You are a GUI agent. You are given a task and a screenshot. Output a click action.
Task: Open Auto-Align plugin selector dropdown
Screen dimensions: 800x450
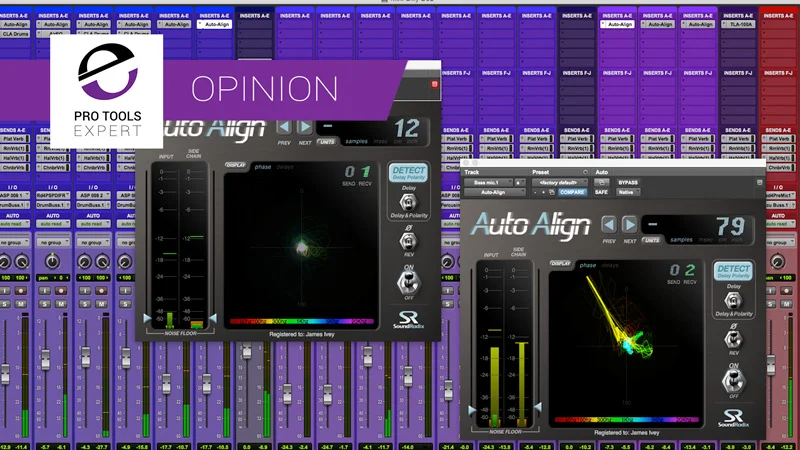(494, 192)
